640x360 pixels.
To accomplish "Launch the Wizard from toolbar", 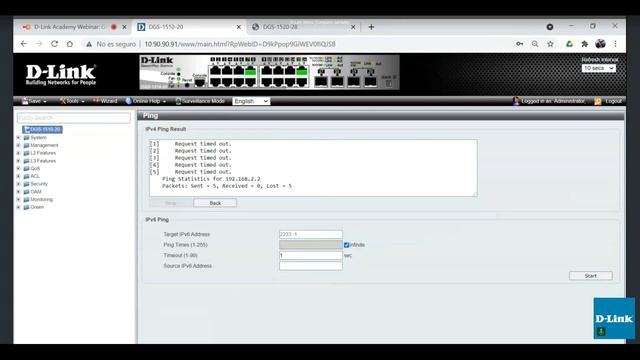I will tap(105, 101).
